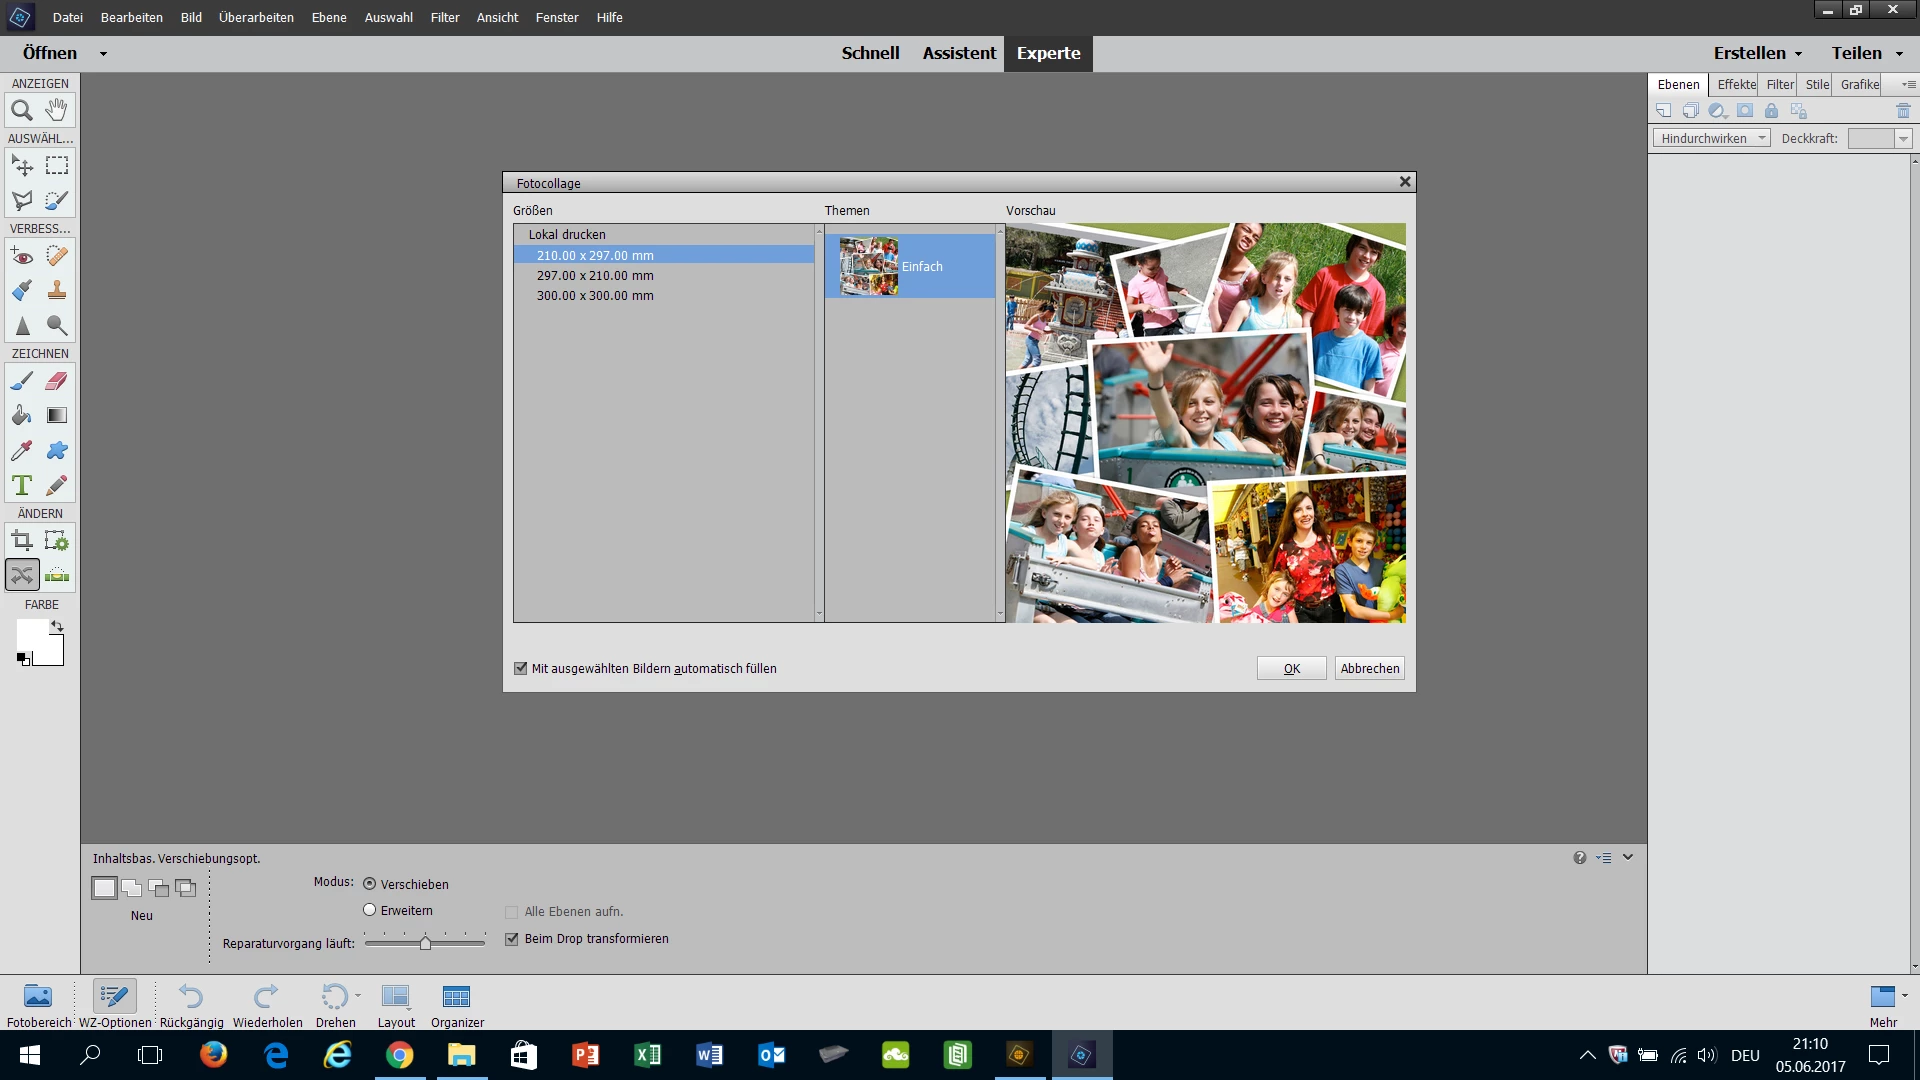
Task: Select the Paint Bucket tool
Action: tap(22, 416)
